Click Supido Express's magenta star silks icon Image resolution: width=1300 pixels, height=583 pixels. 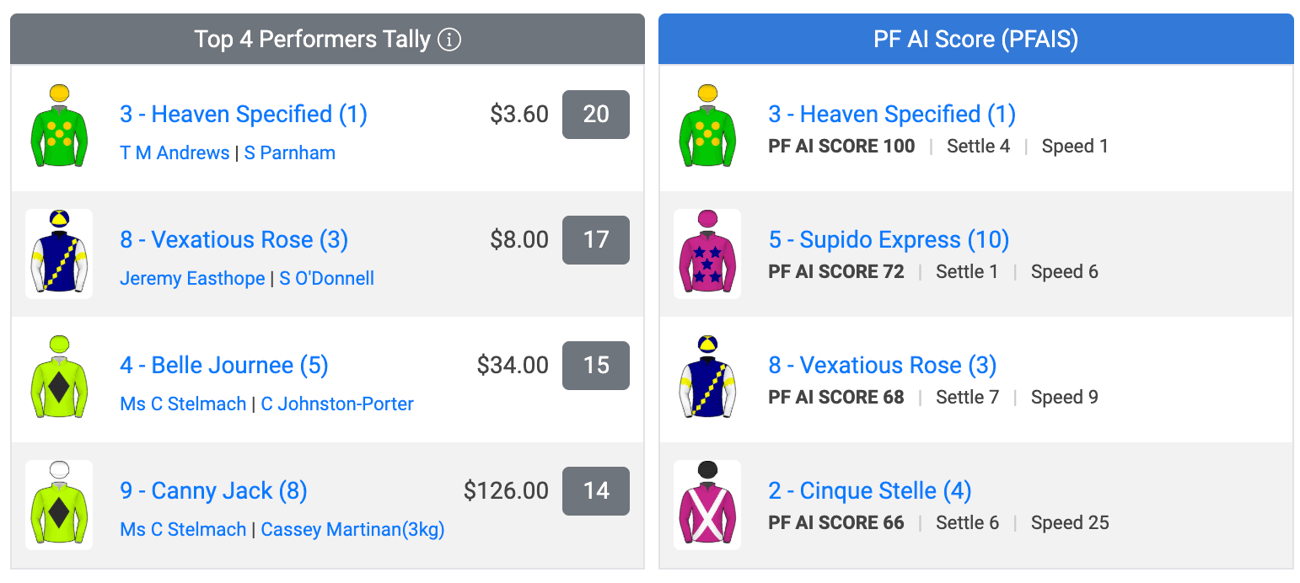(707, 254)
